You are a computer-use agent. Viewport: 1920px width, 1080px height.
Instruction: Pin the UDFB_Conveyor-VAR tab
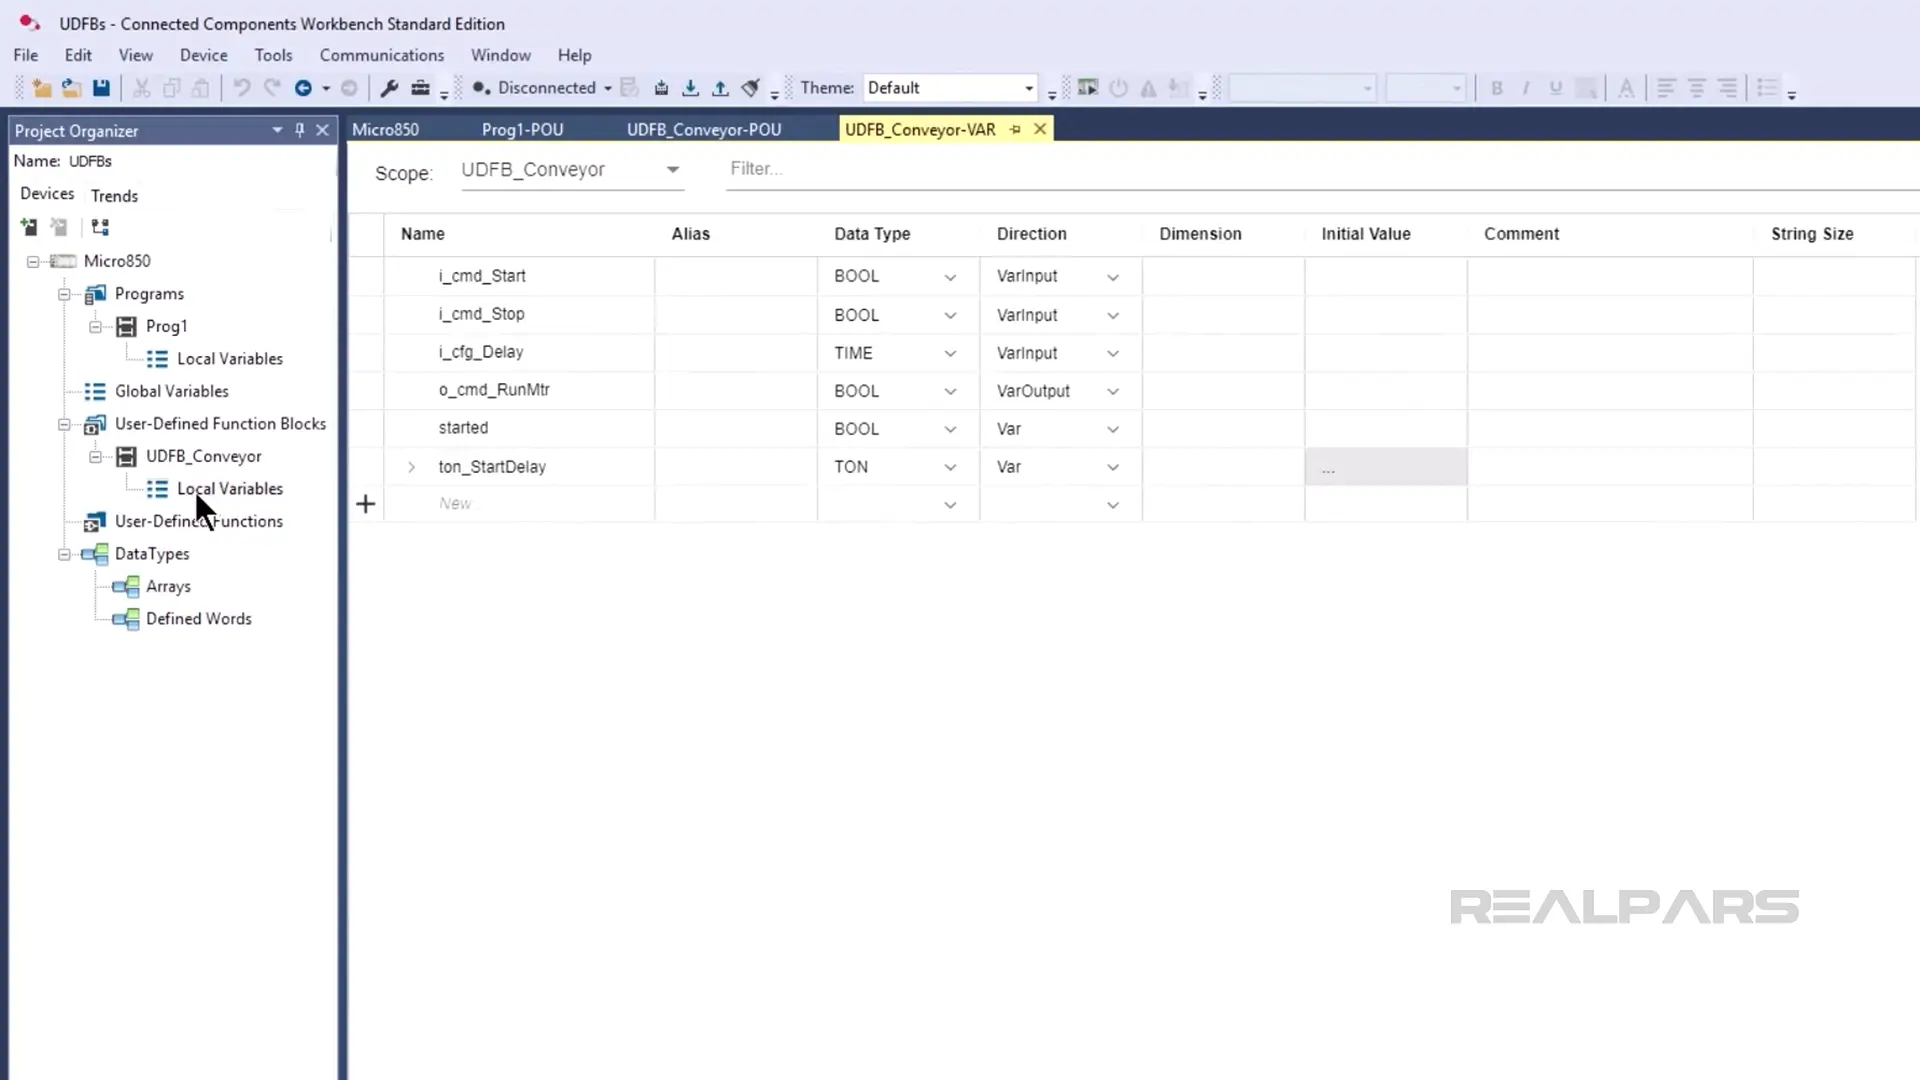click(x=1015, y=129)
